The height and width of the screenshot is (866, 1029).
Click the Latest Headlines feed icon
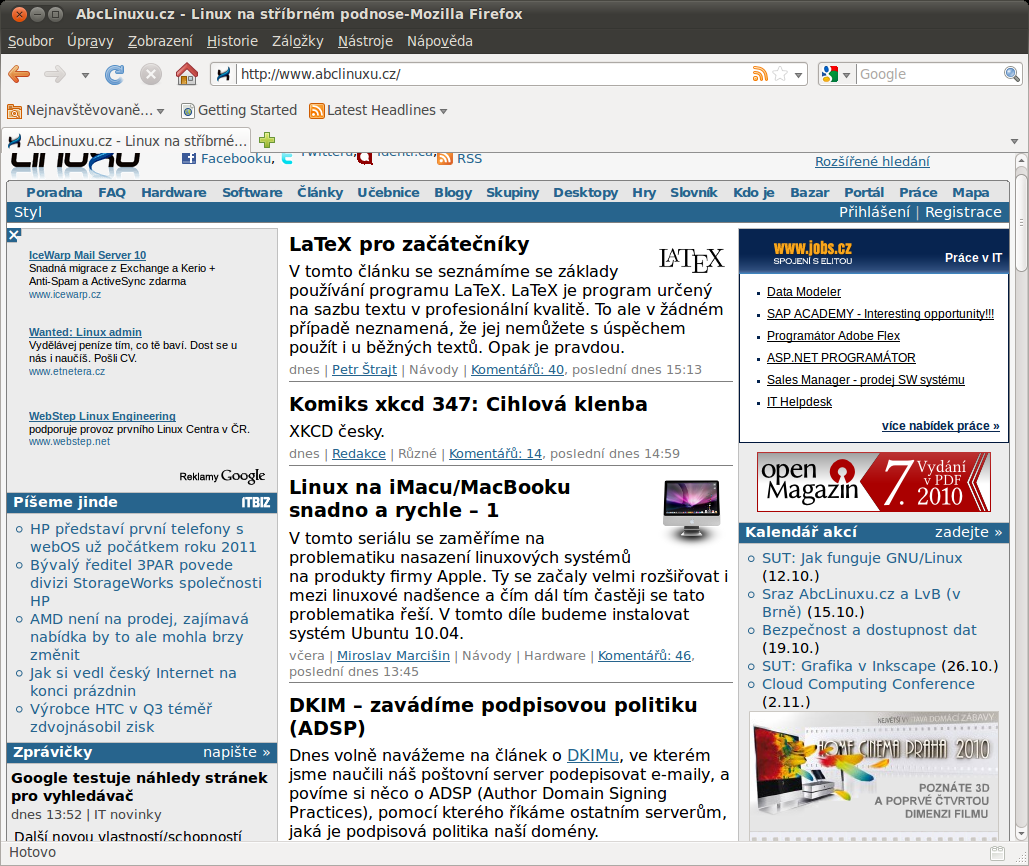tap(317, 111)
